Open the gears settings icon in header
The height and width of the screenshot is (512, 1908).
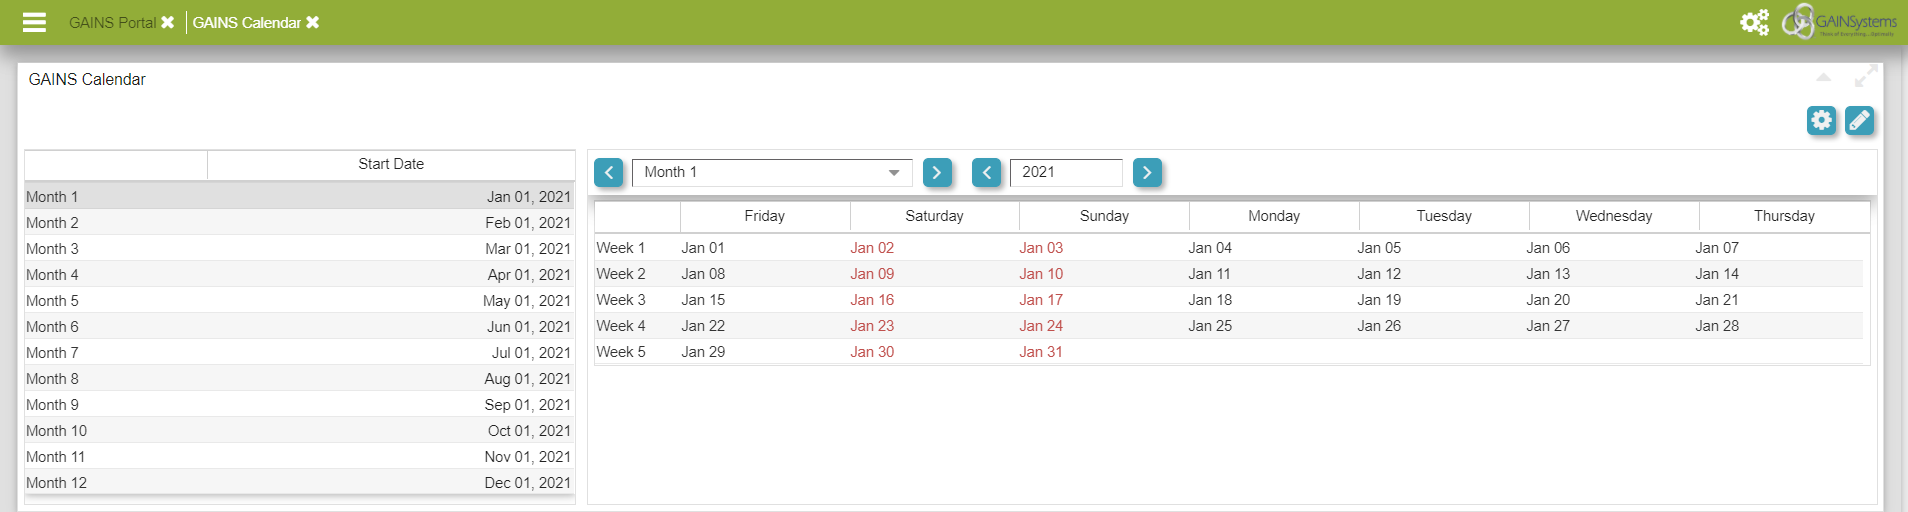pos(1754,22)
